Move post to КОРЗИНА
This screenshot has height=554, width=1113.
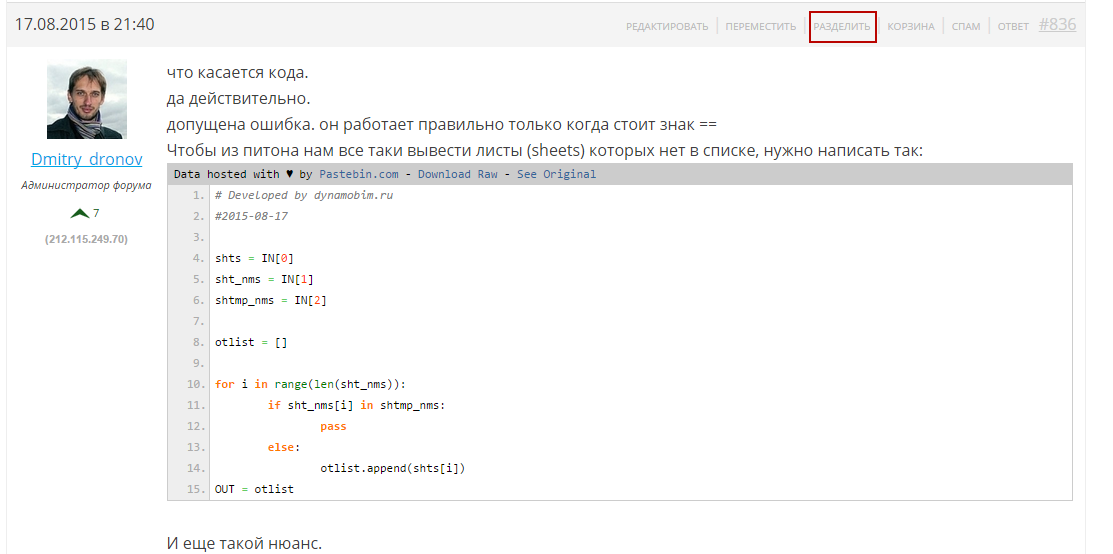click(x=911, y=27)
